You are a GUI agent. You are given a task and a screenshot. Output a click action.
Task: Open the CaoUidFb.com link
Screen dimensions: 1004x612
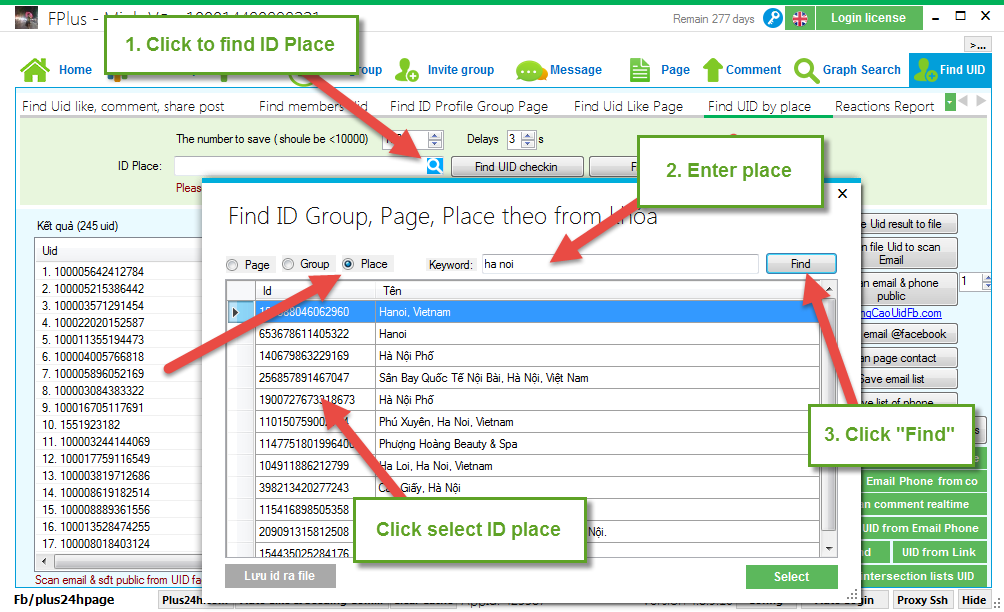(x=901, y=312)
